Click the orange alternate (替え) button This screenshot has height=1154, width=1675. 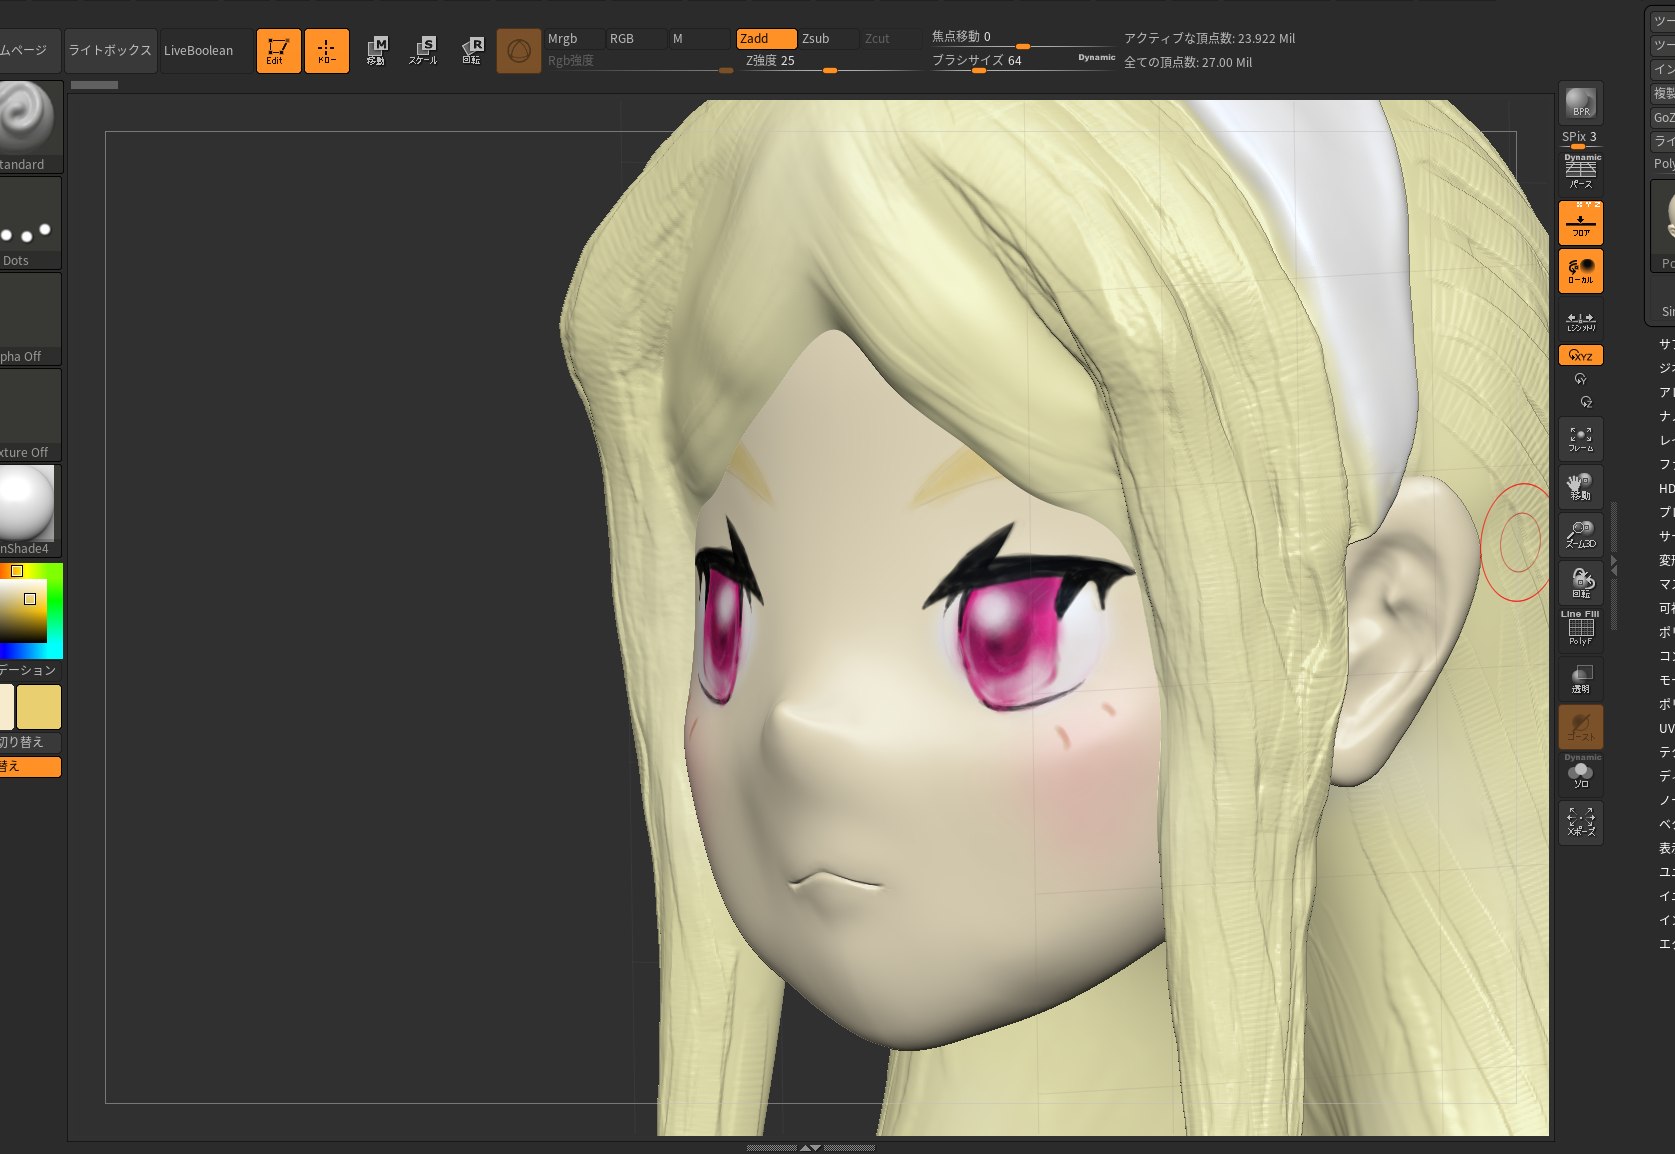pos(30,766)
